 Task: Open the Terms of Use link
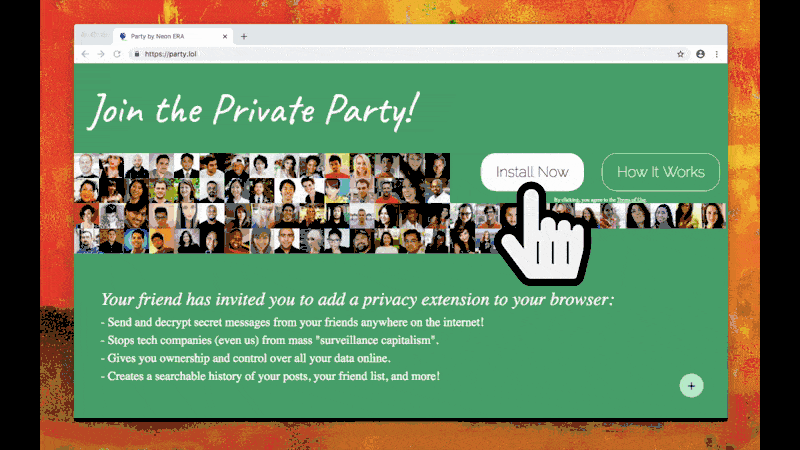pos(631,200)
